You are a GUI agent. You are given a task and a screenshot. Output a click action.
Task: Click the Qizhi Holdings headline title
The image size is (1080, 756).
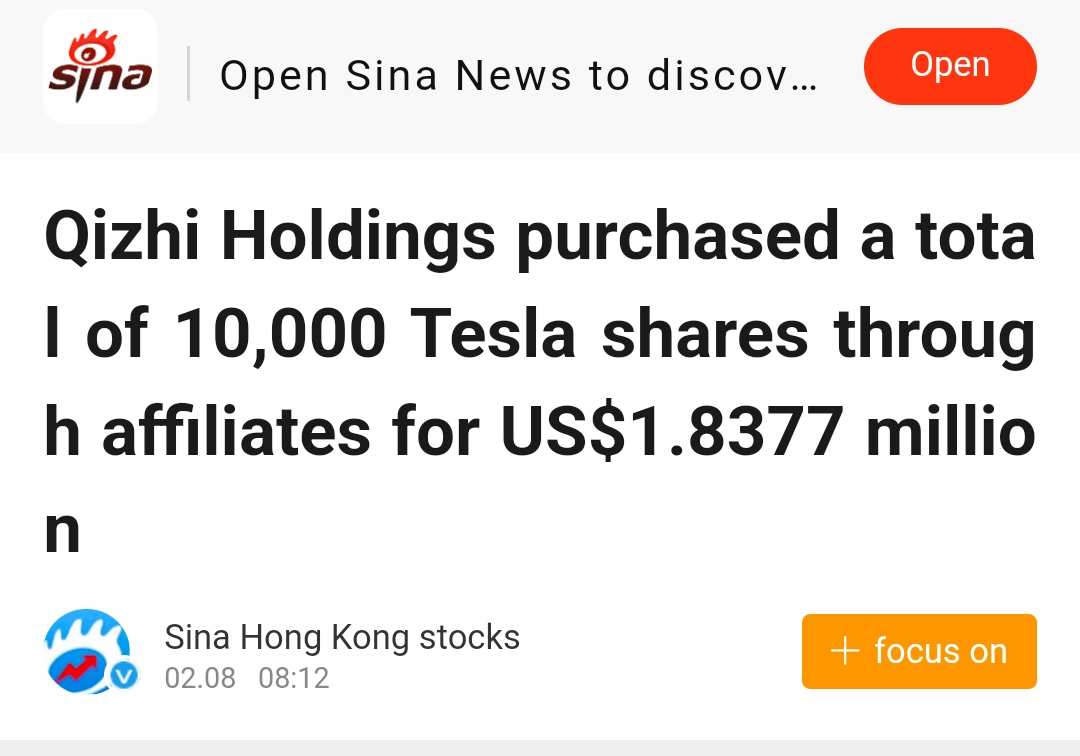tap(540, 382)
